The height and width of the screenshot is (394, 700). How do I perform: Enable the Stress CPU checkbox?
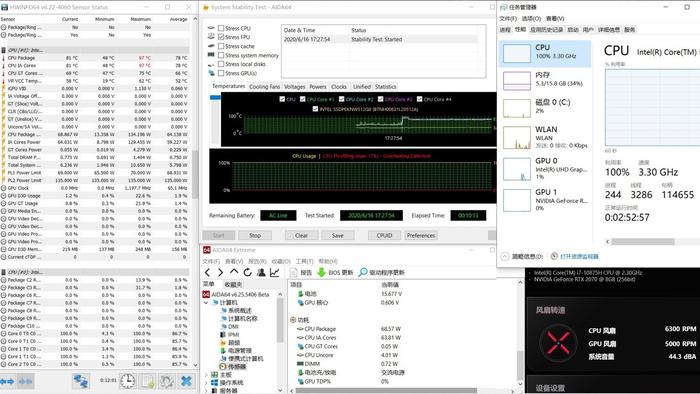tap(221, 28)
